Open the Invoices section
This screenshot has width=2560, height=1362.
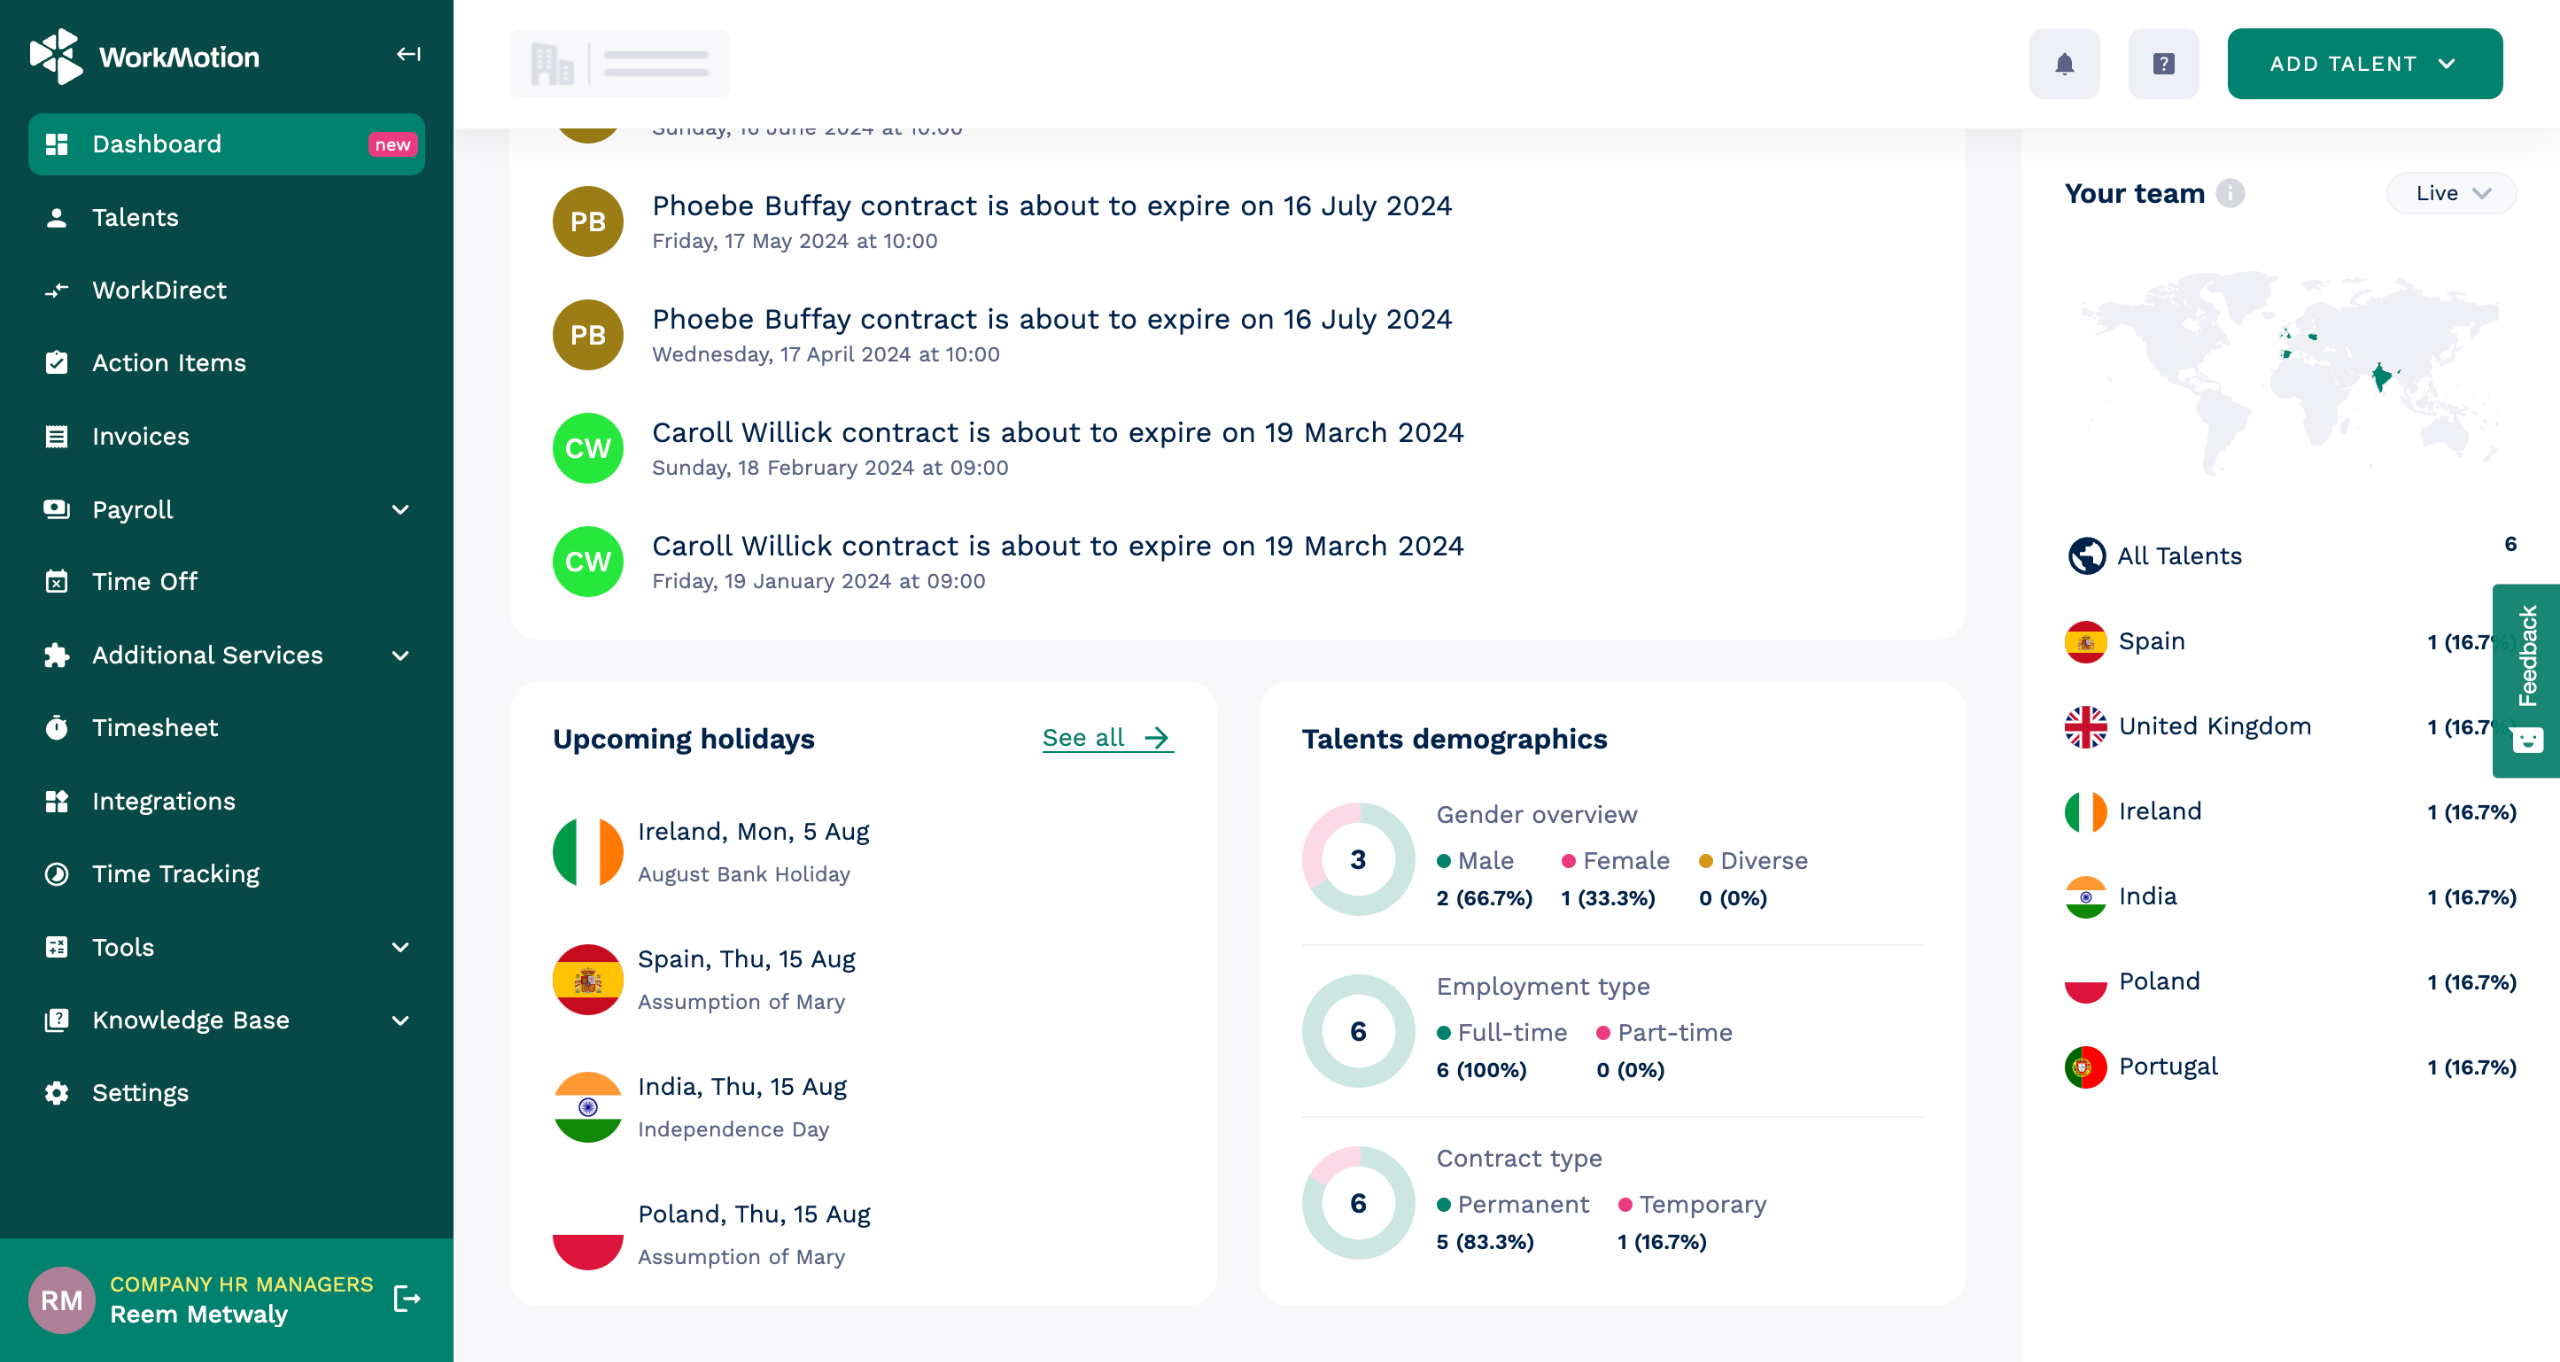pos(140,437)
